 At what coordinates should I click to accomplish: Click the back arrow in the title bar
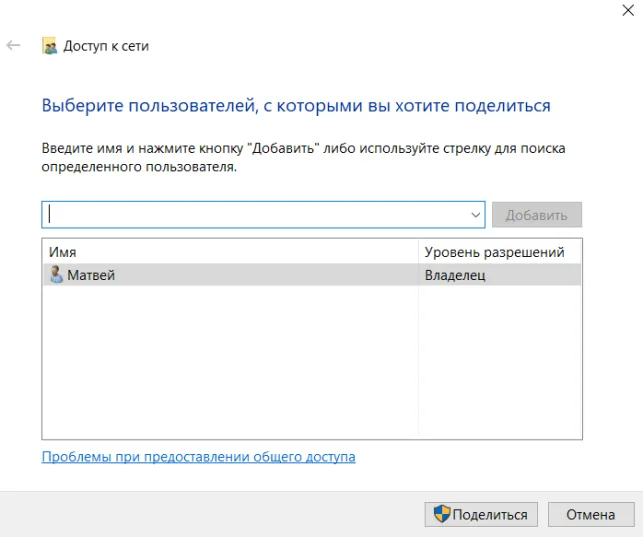(14, 46)
